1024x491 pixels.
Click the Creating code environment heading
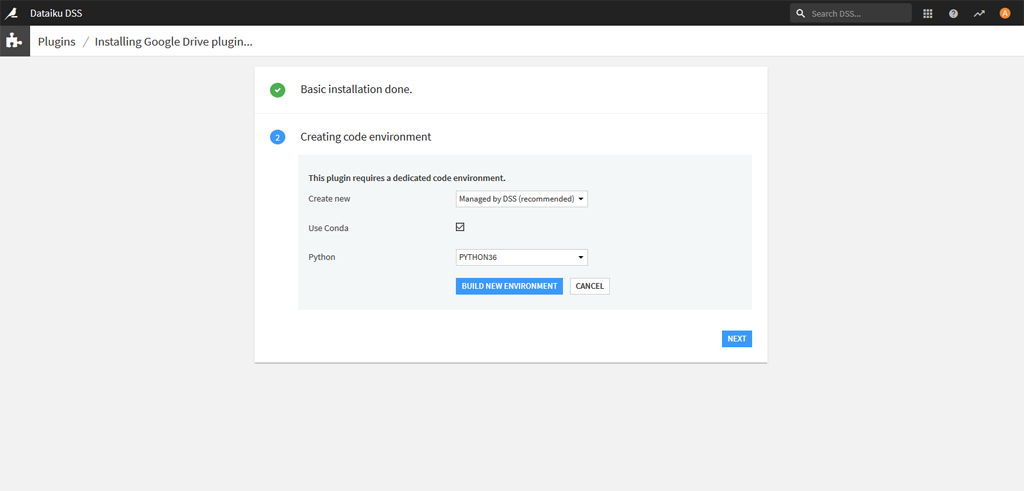(366, 137)
